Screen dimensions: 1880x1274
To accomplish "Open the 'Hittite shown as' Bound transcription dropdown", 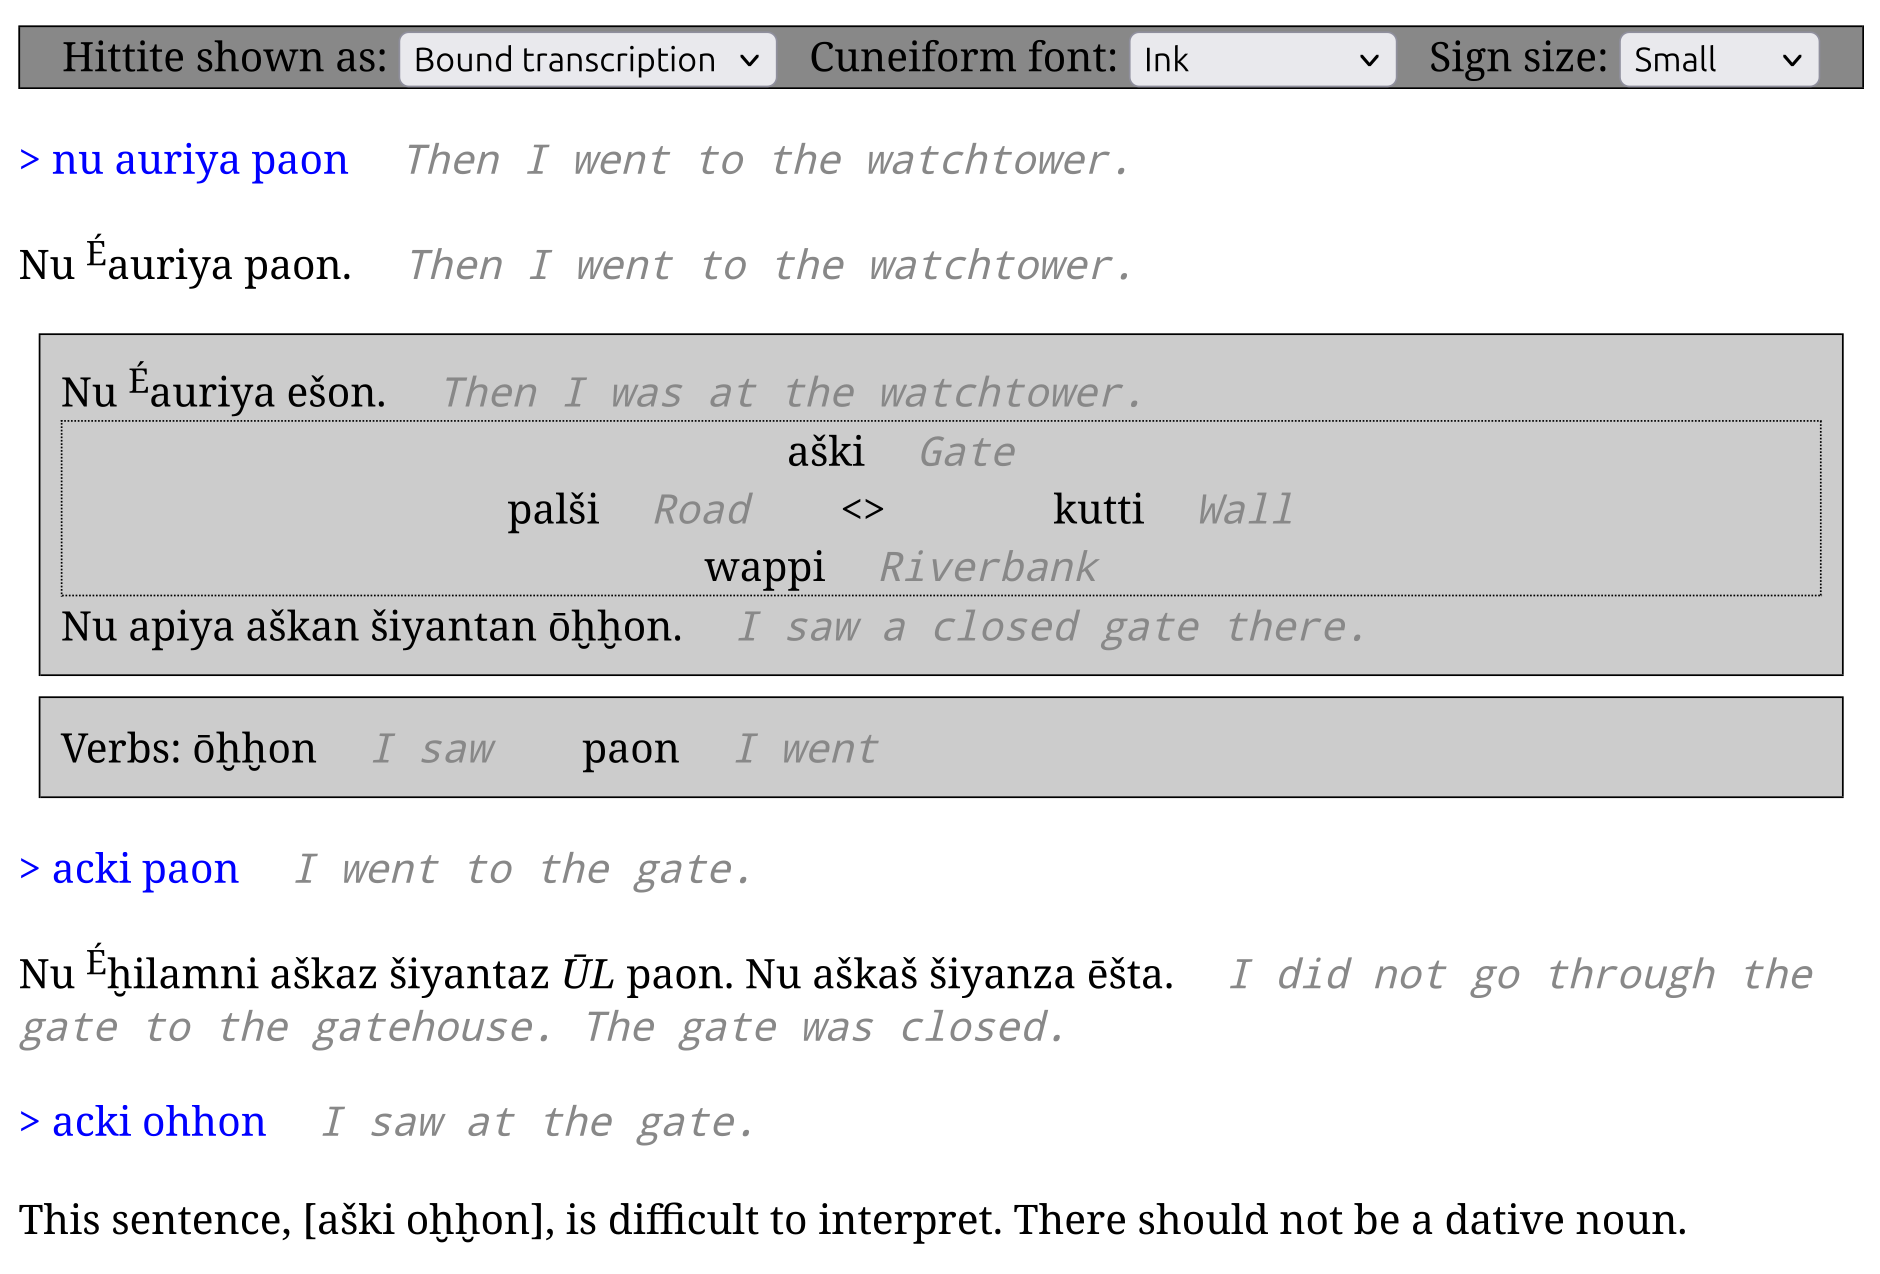I will point(587,60).
